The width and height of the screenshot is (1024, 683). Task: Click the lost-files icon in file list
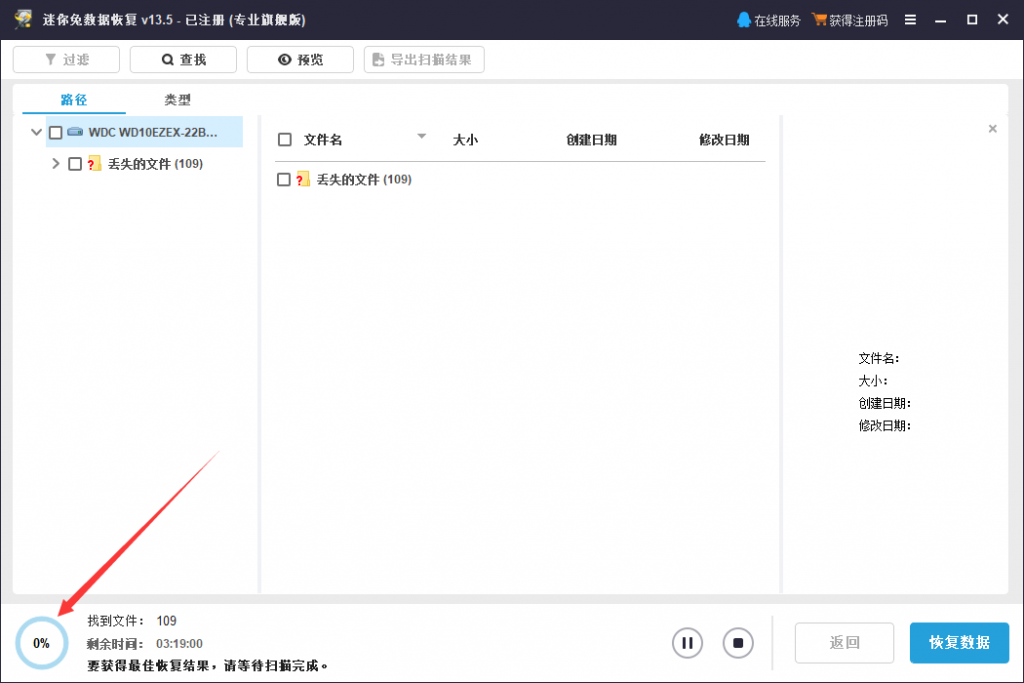click(x=302, y=179)
